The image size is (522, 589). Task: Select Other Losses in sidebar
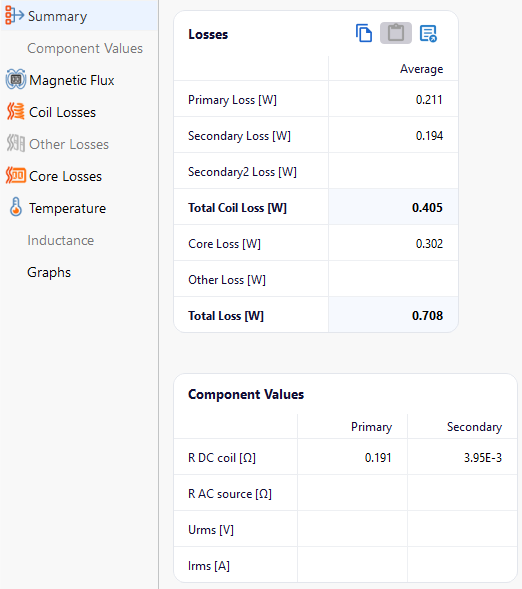[x=69, y=144]
